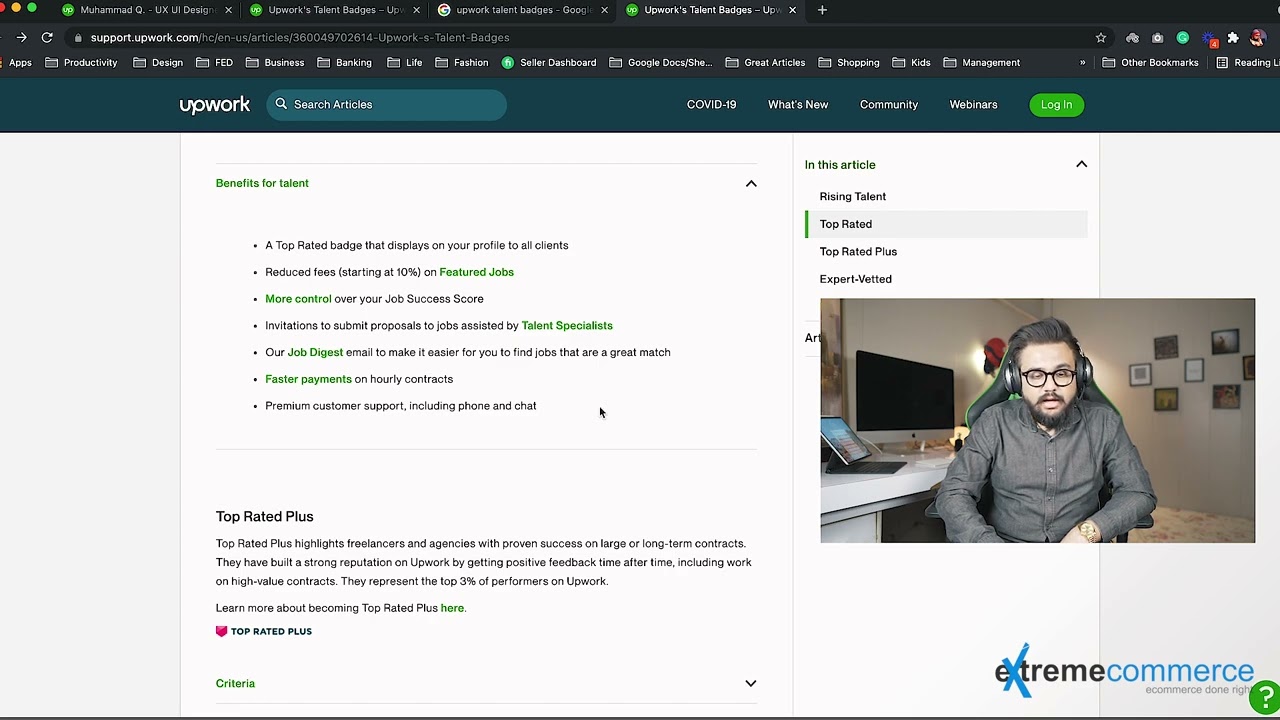Open the Job Digest link
This screenshot has height=720, width=1280.
point(315,352)
